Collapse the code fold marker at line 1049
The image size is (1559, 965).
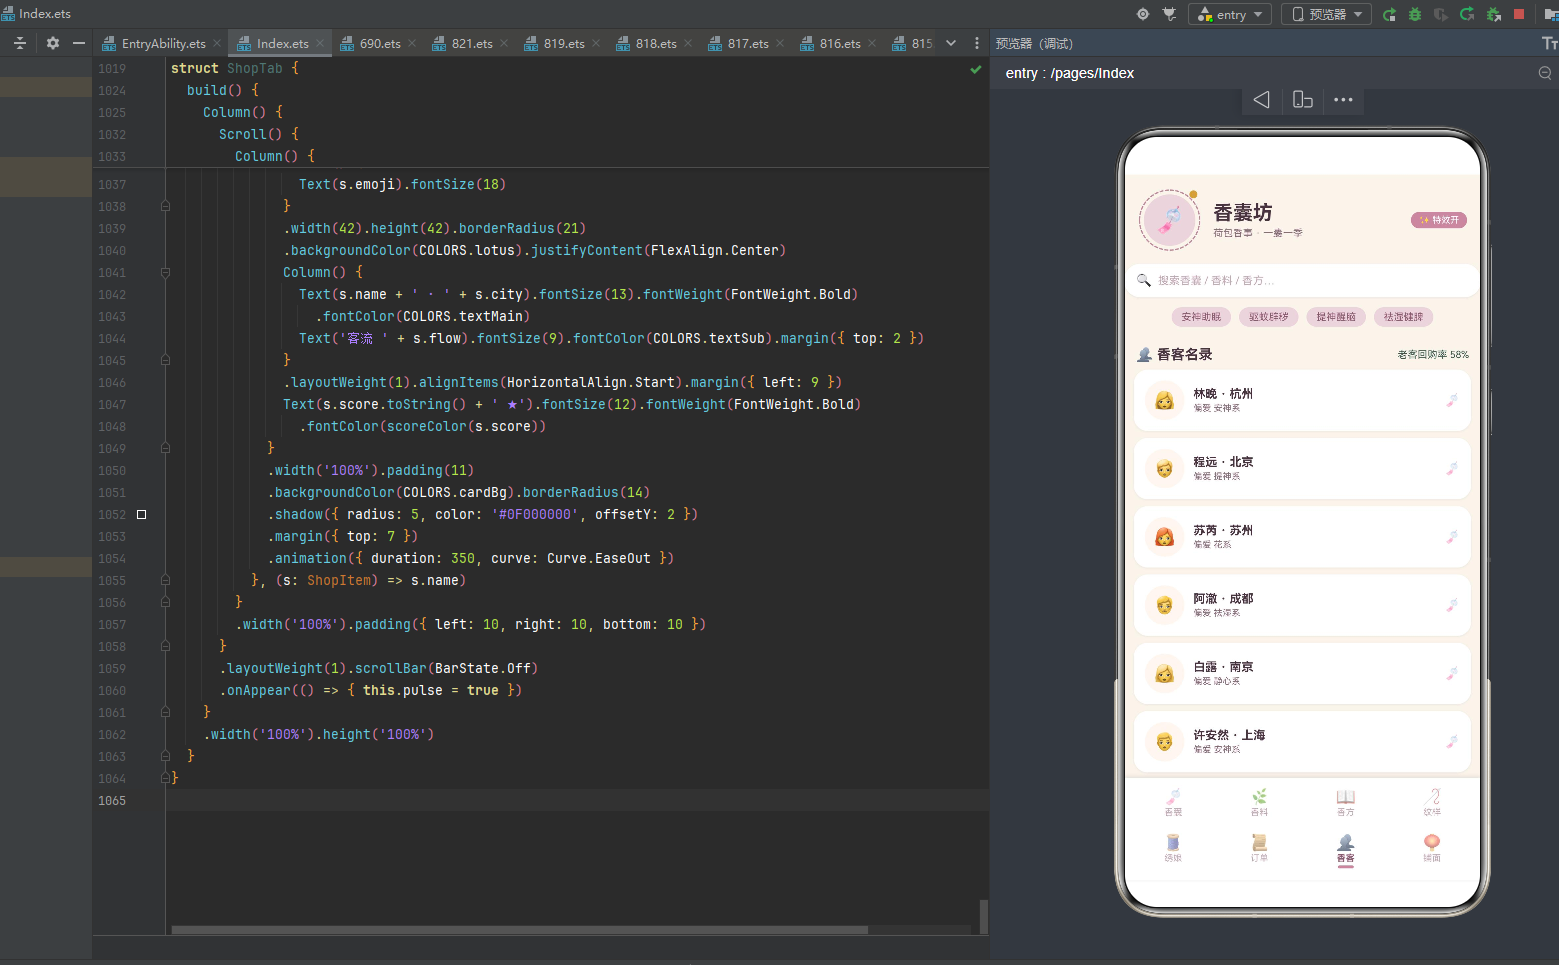point(165,448)
